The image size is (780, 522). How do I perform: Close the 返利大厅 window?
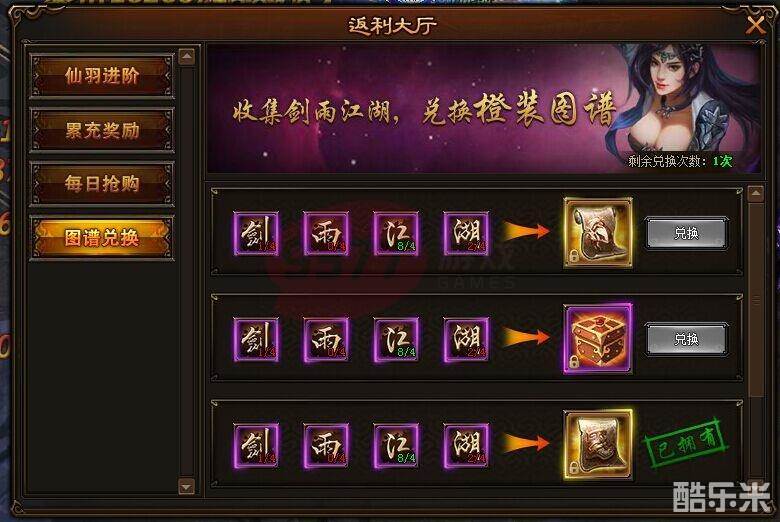(755, 24)
